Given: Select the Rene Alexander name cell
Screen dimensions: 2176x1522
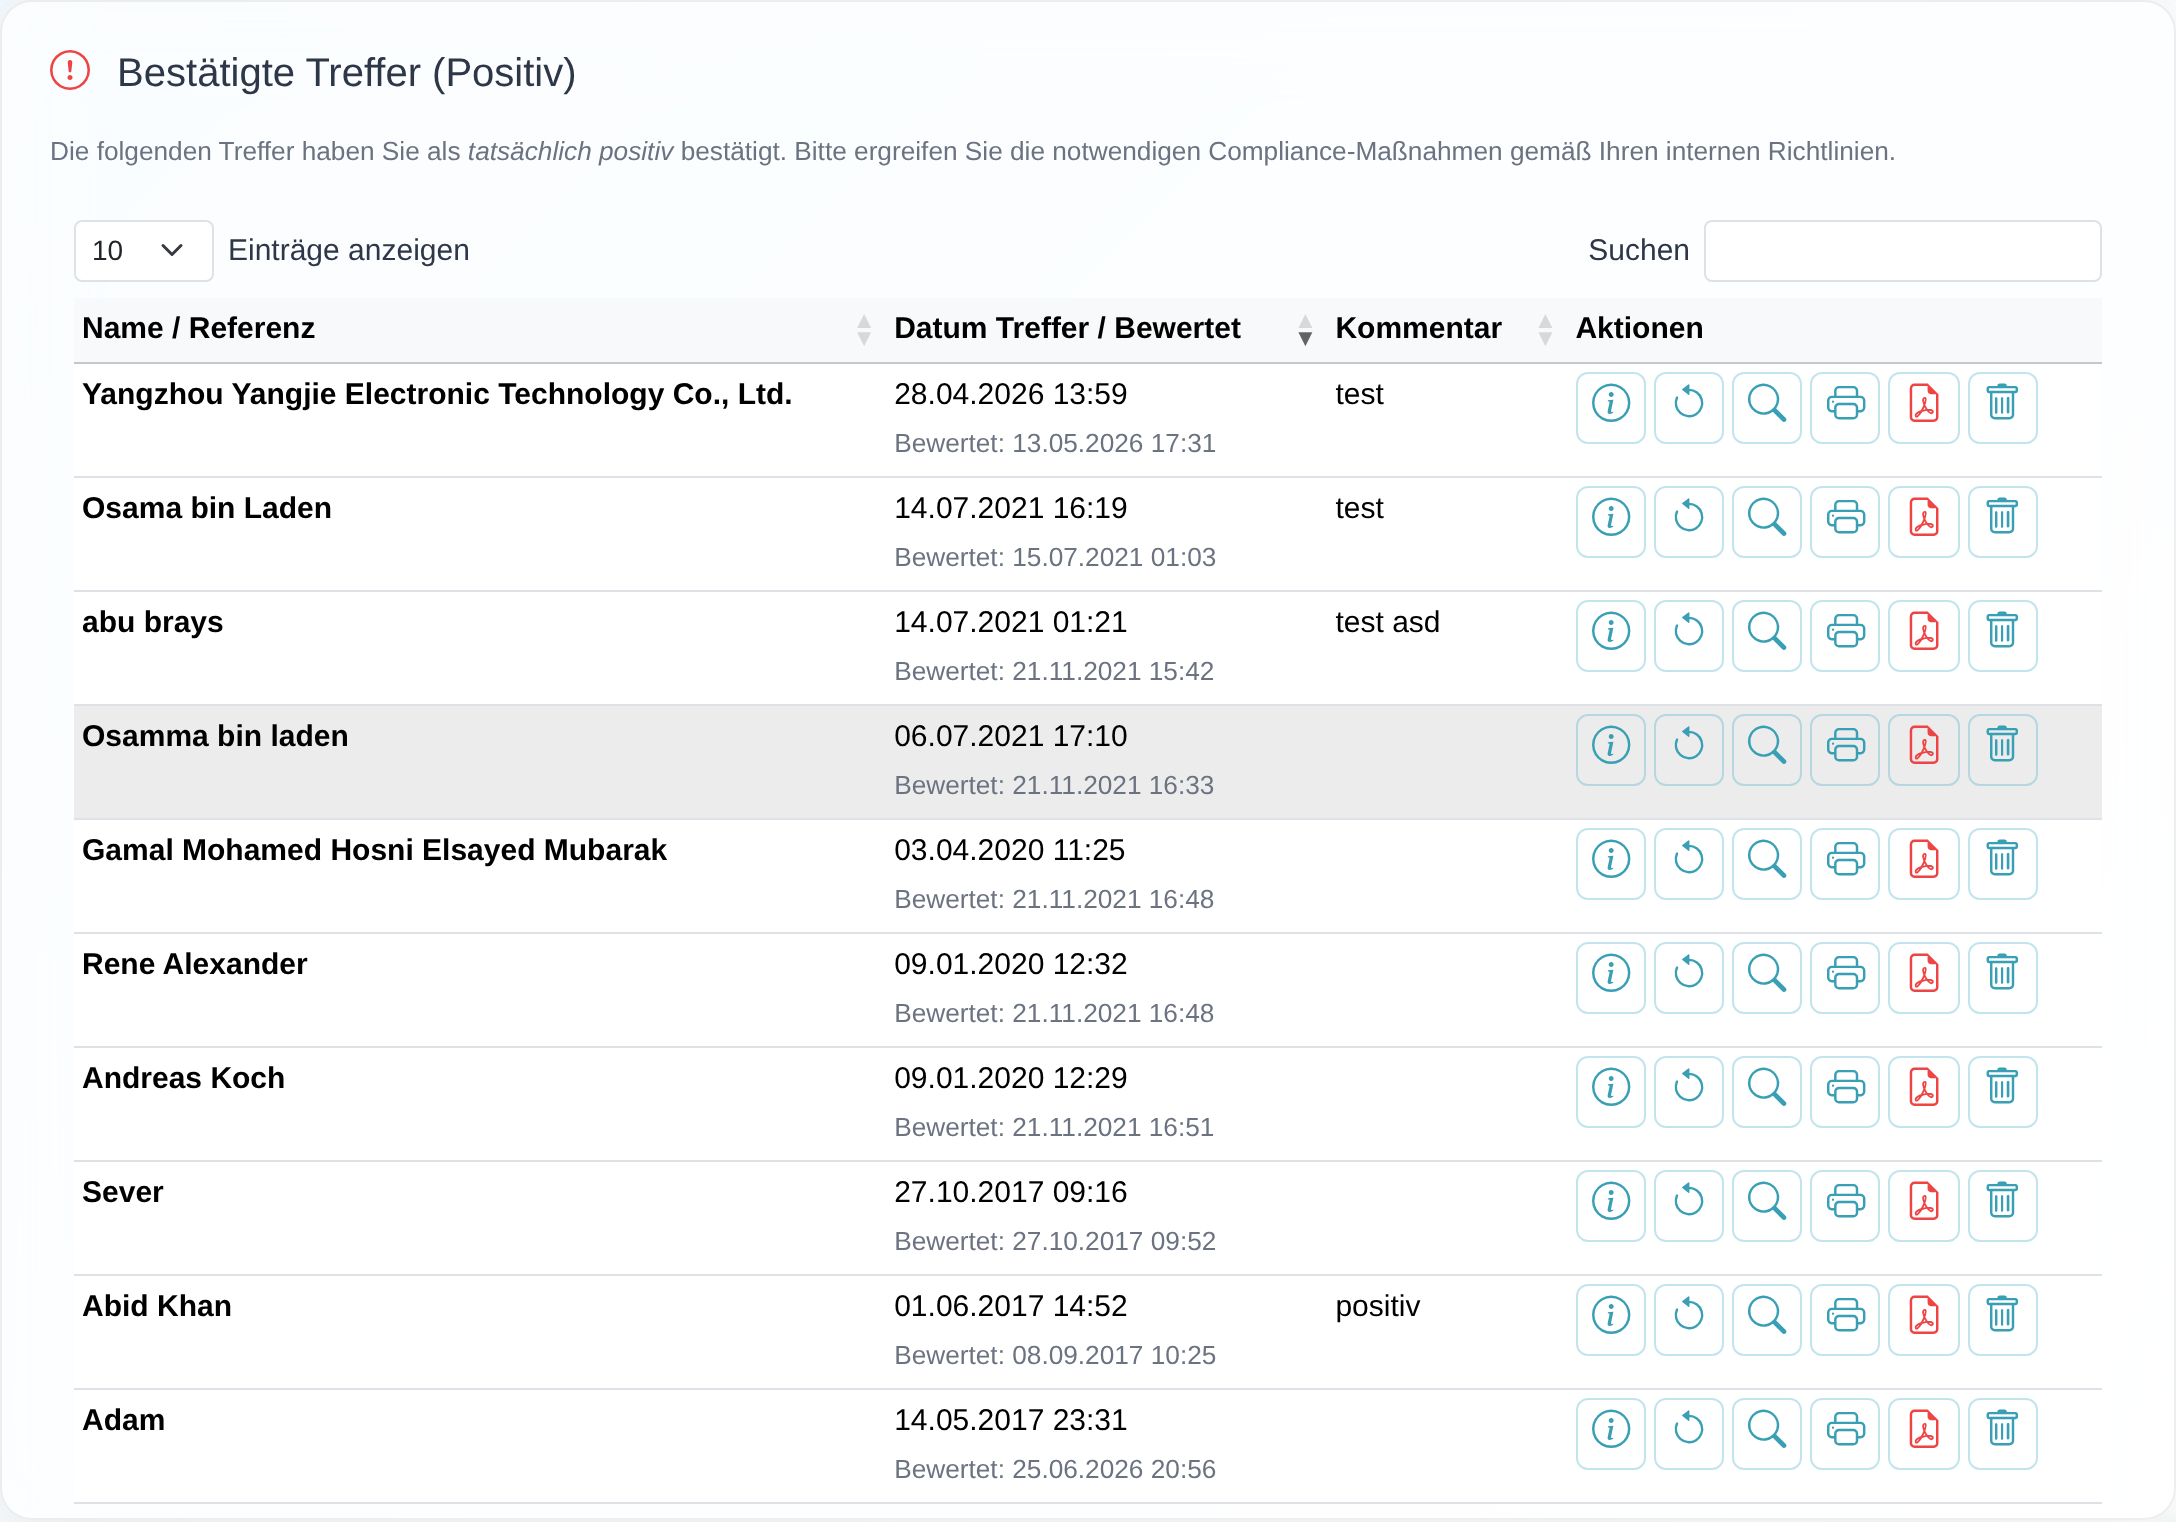Looking at the screenshot, I should tap(194, 964).
